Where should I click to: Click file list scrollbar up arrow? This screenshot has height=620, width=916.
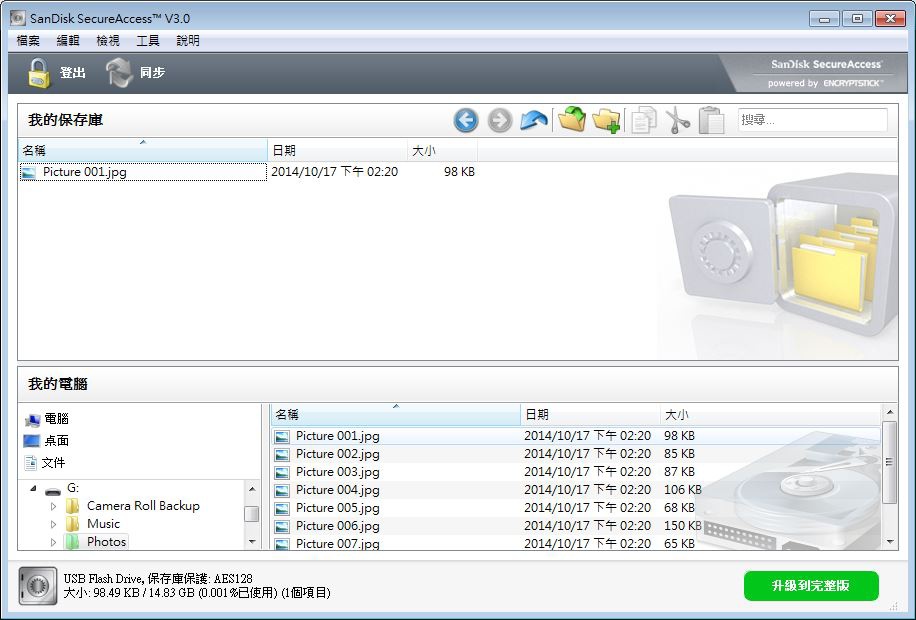point(890,412)
